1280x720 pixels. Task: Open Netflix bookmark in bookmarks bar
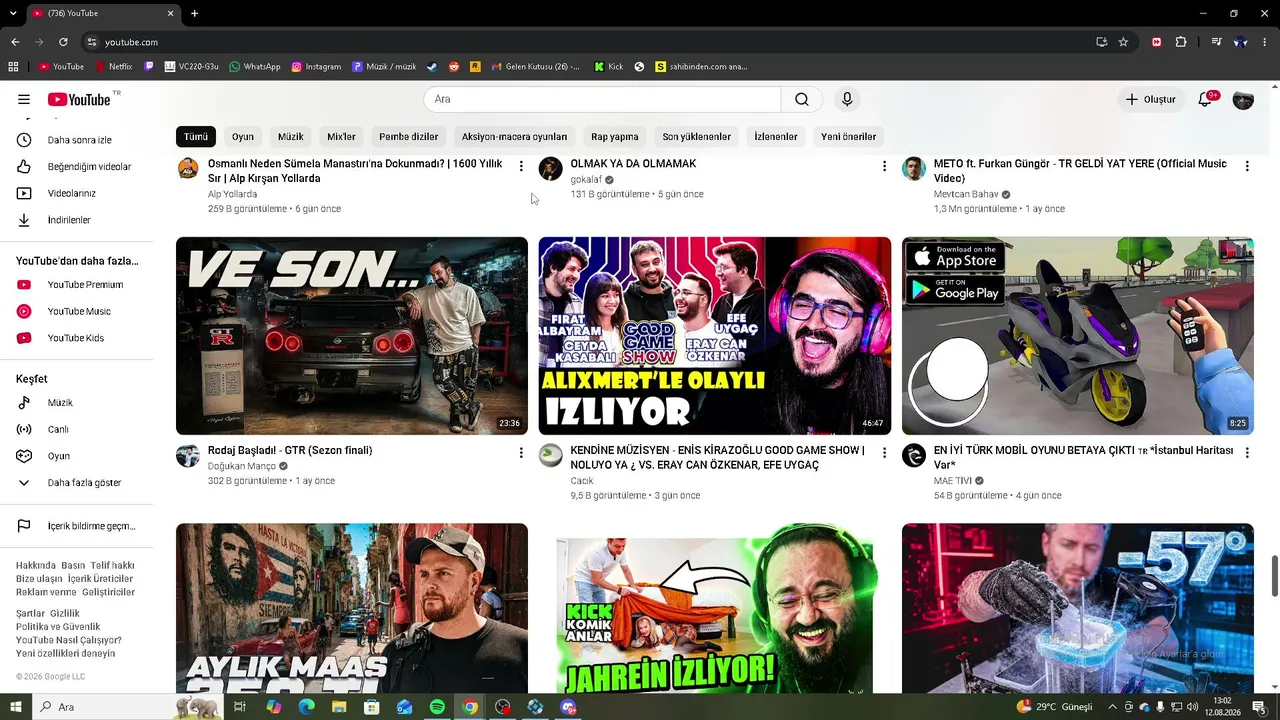point(114,67)
